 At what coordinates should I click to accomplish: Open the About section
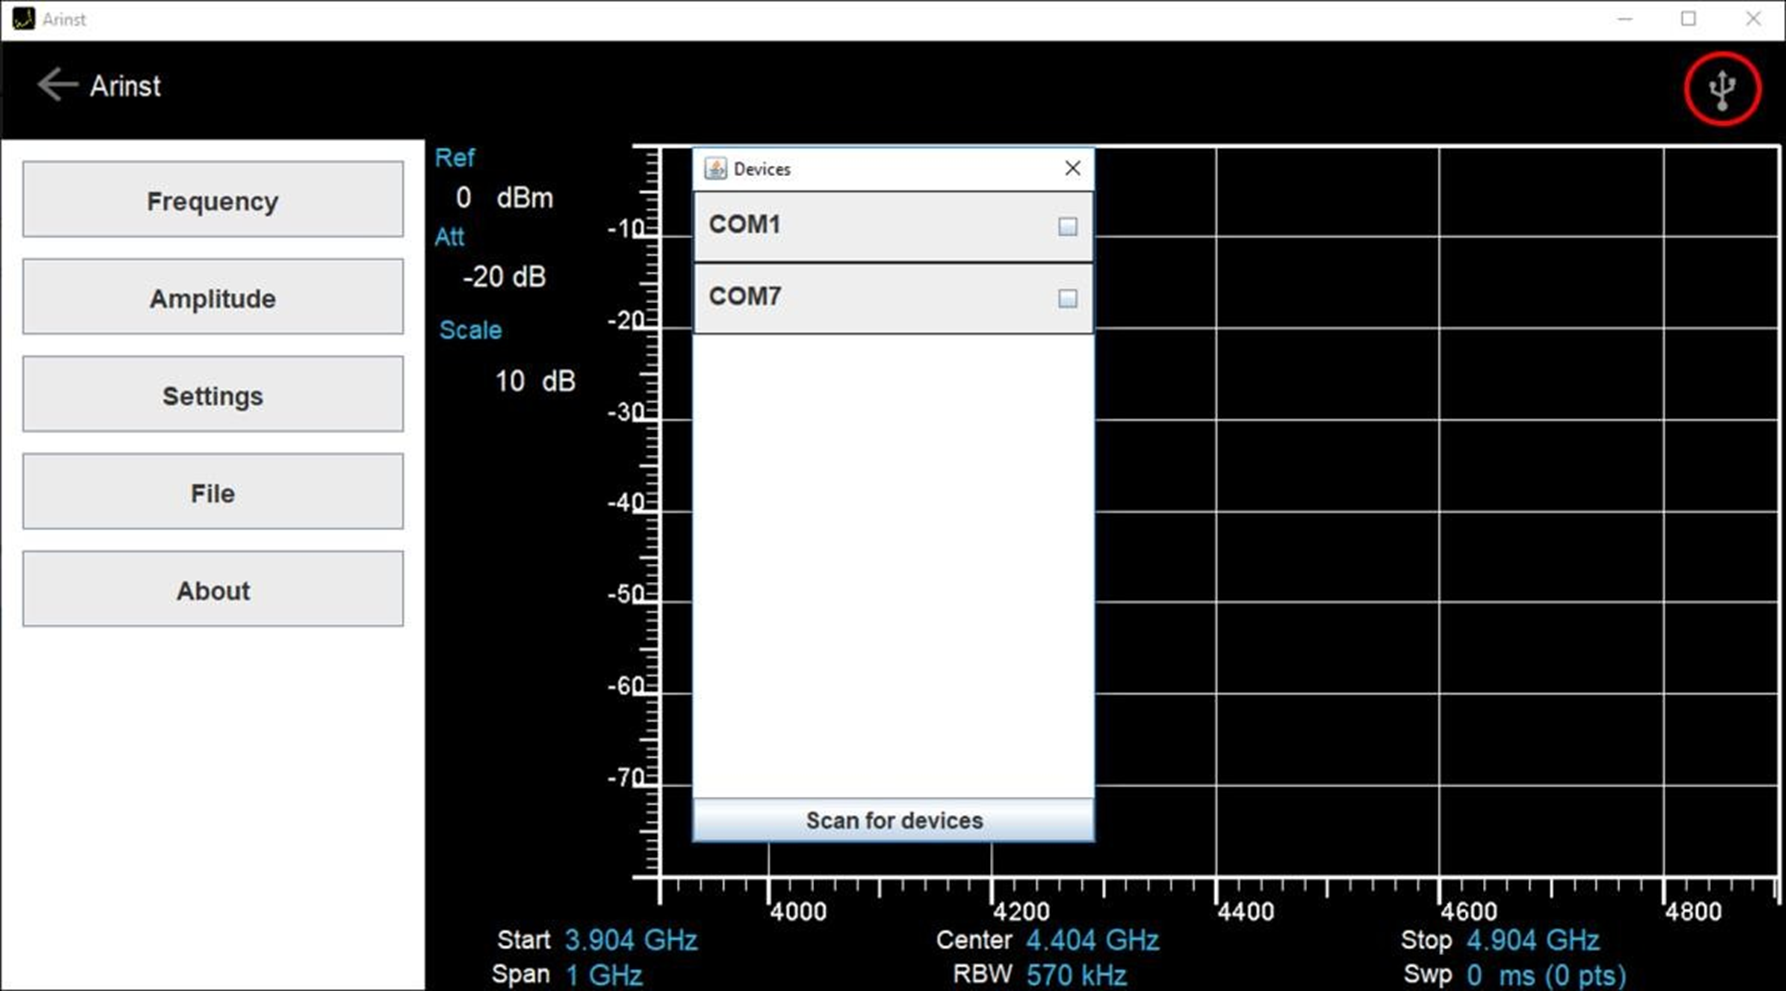[213, 590]
